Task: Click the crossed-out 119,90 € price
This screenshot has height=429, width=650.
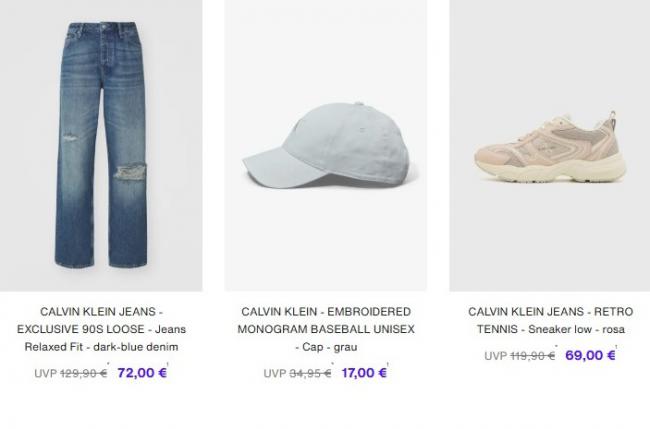Action: pyautogui.click(x=532, y=356)
